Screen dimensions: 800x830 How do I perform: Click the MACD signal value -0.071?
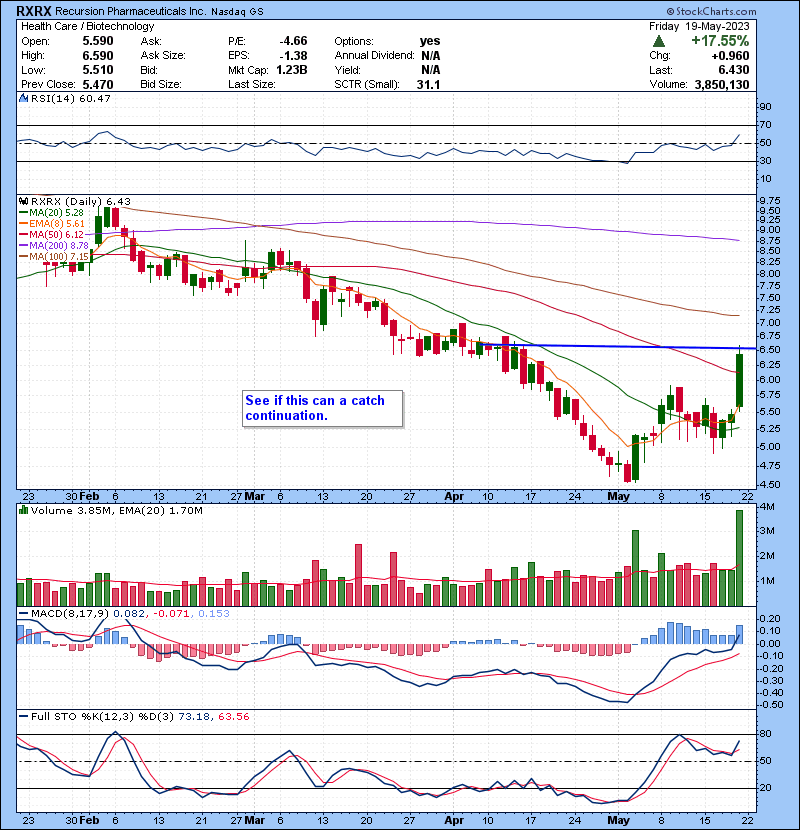coord(171,614)
